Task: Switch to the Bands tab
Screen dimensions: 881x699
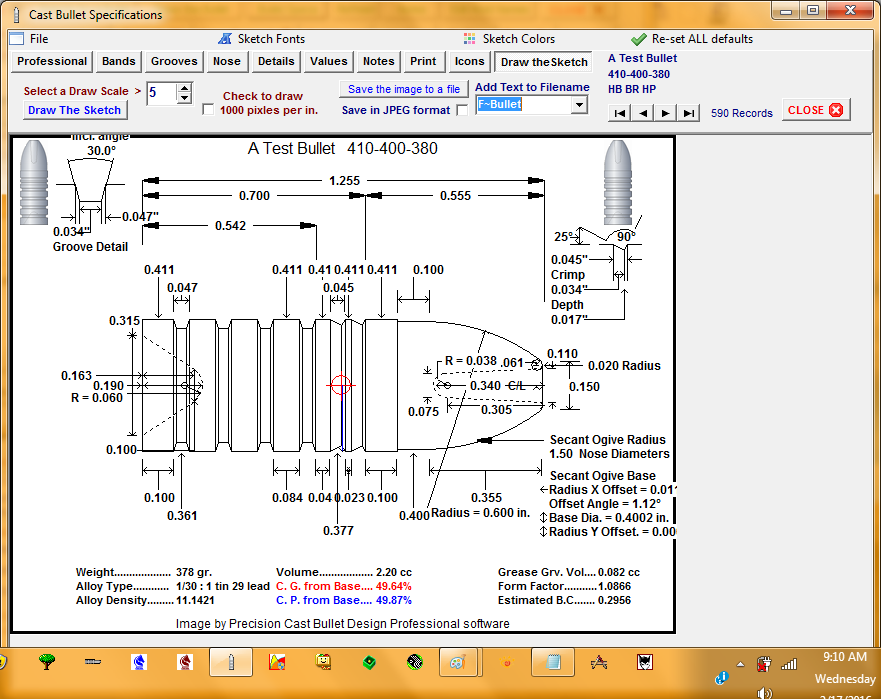Action: tap(119, 61)
